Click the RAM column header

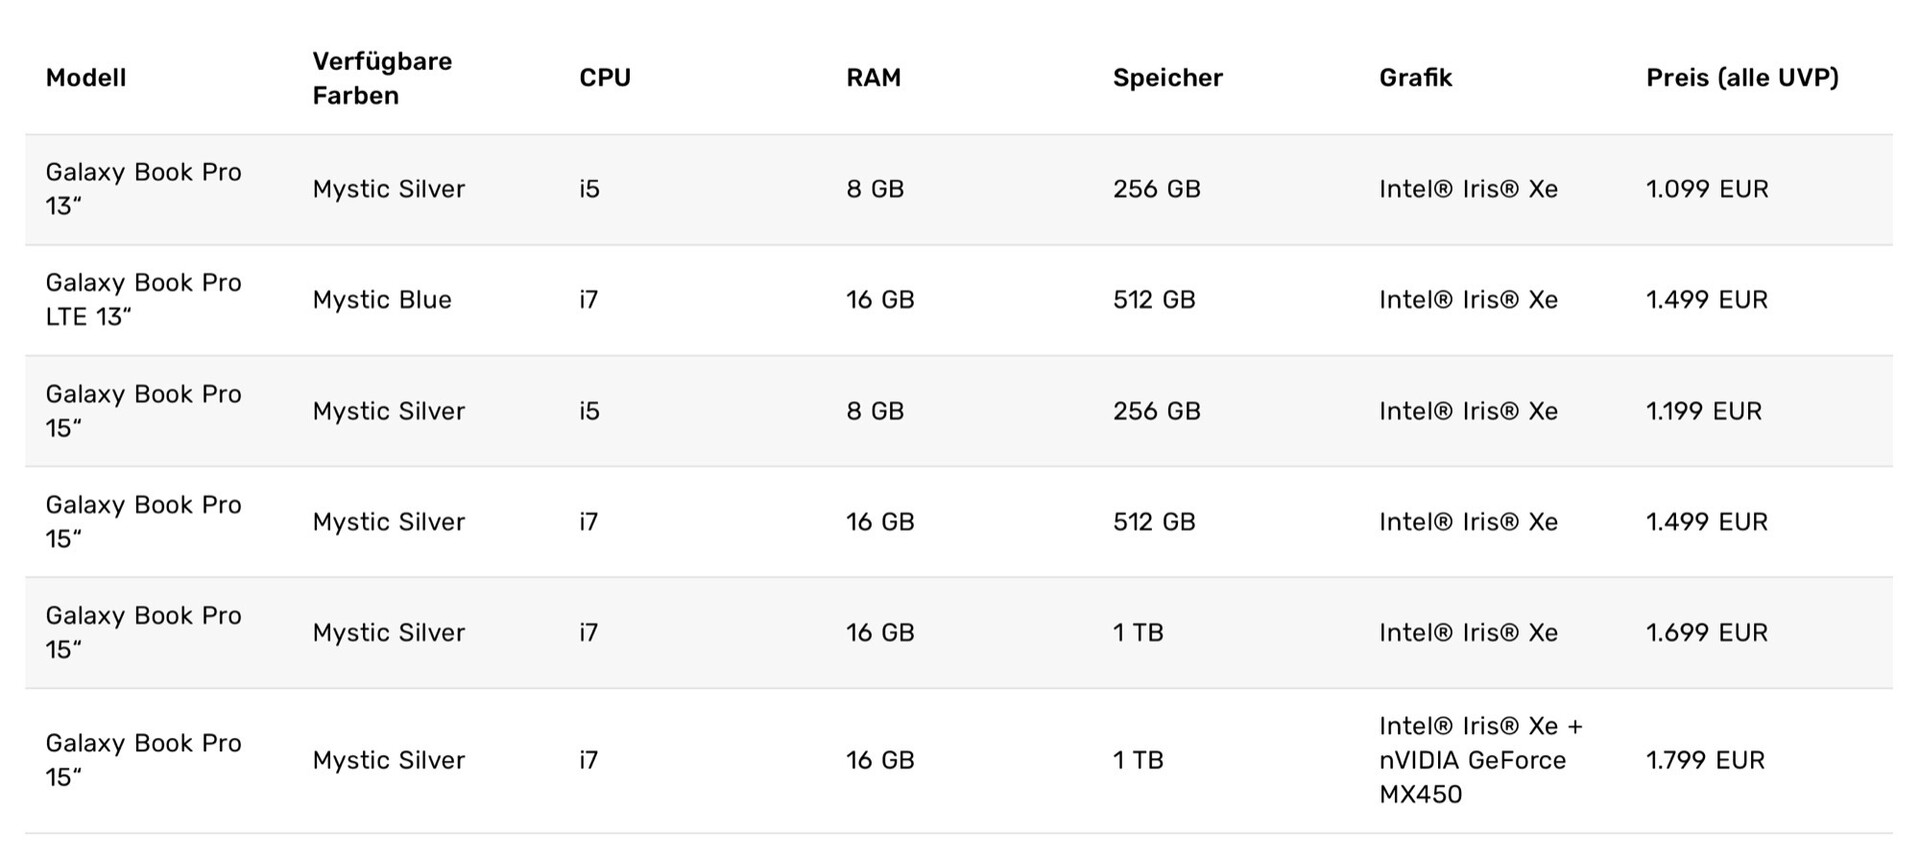[x=873, y=78]
